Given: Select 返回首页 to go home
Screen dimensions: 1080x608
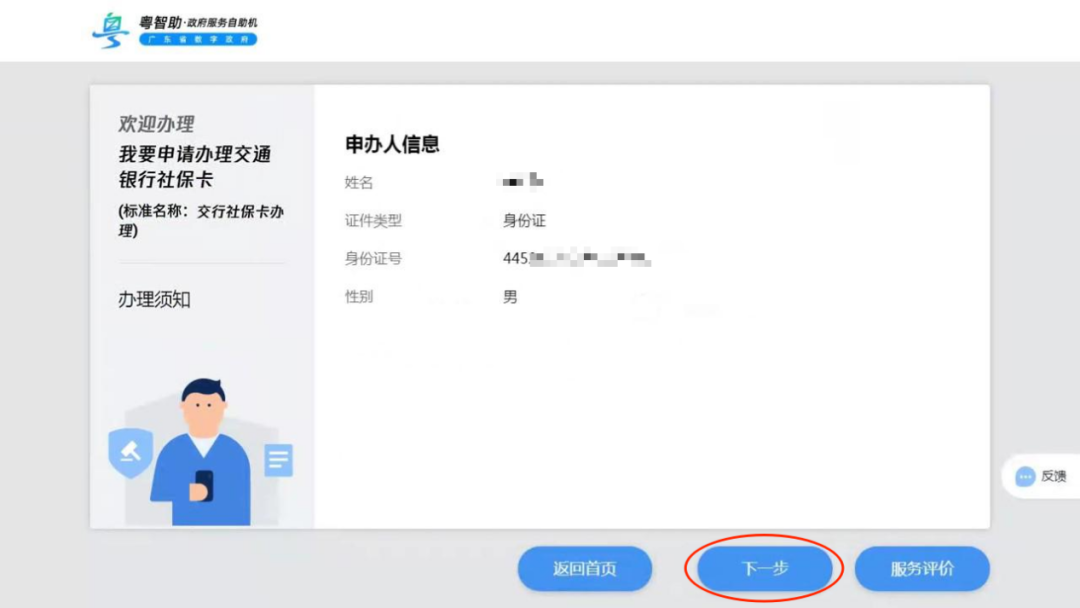Looking at the screenshot, I should coord(584,568).
